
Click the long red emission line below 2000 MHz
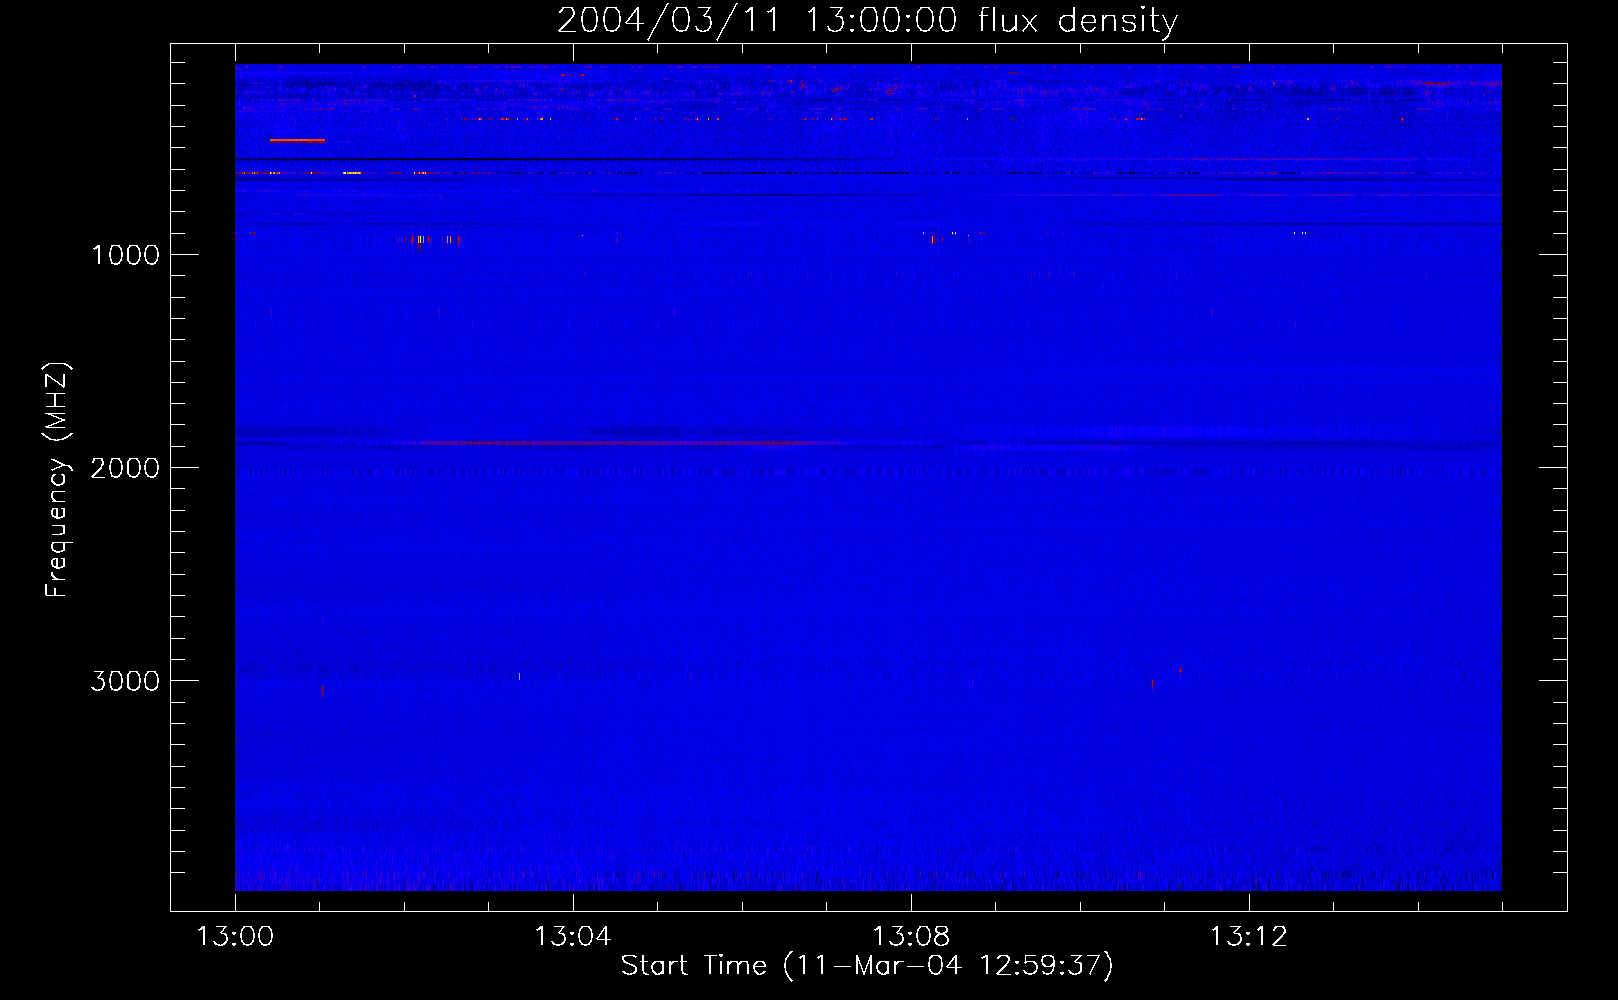click(620, 442)
